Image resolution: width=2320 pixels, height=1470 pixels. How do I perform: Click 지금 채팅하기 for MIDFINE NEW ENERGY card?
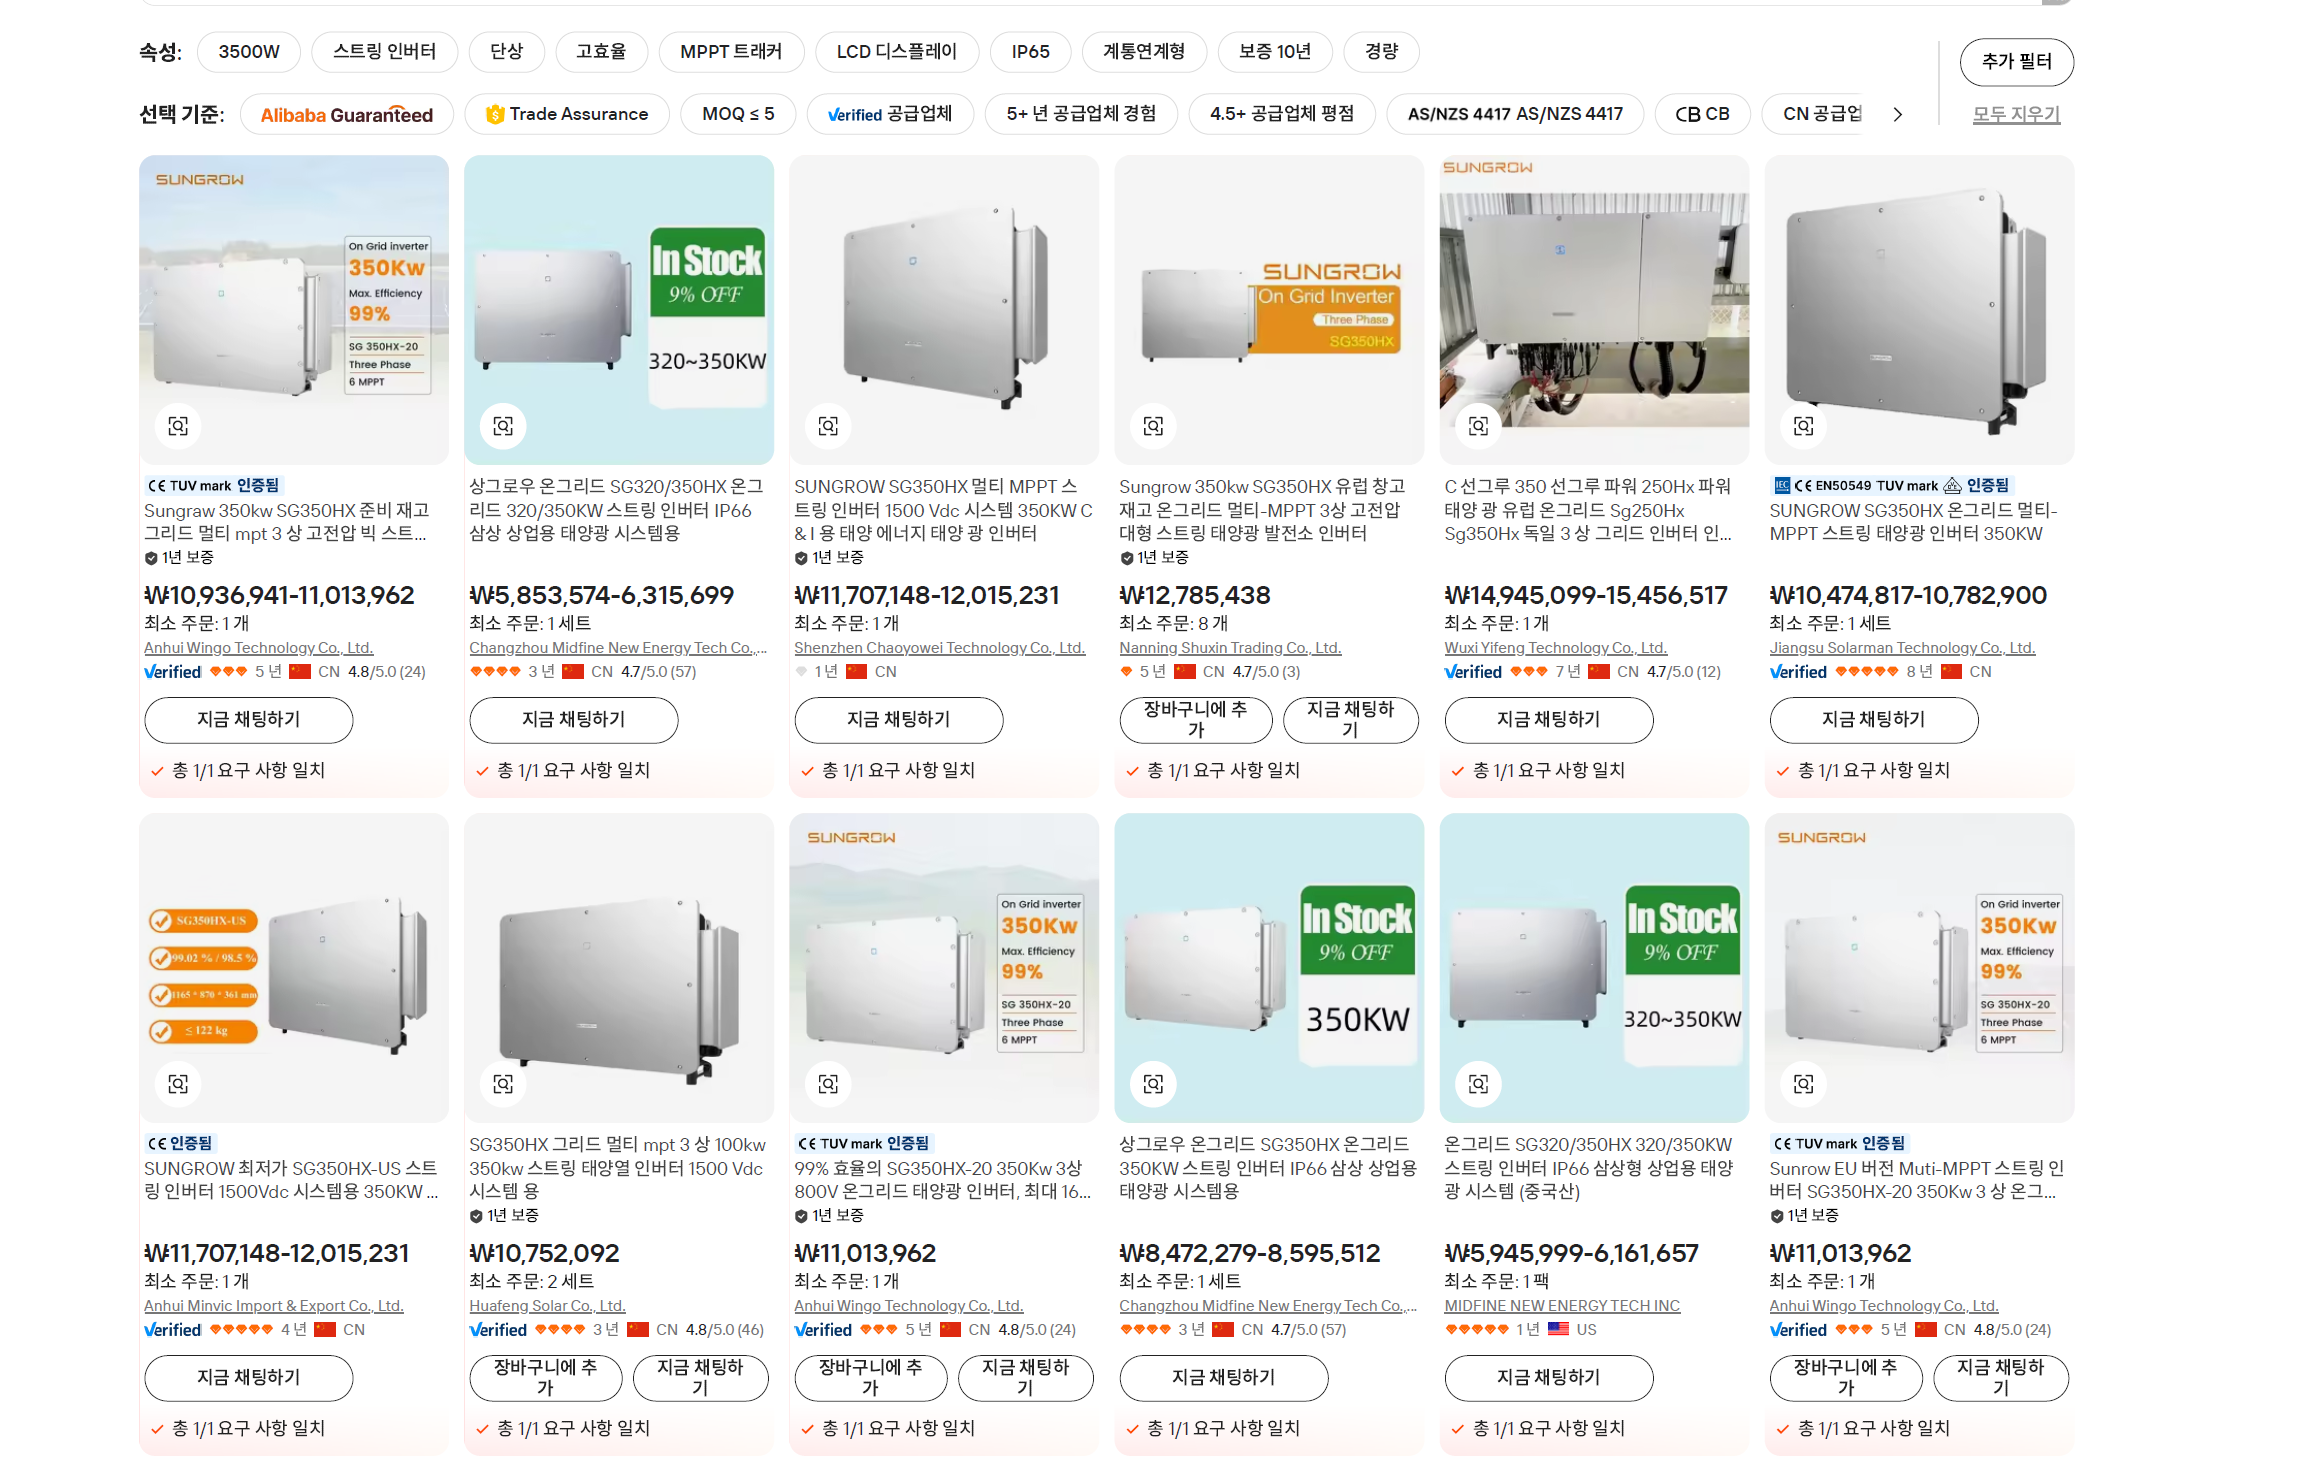tap(1549, 1378)
